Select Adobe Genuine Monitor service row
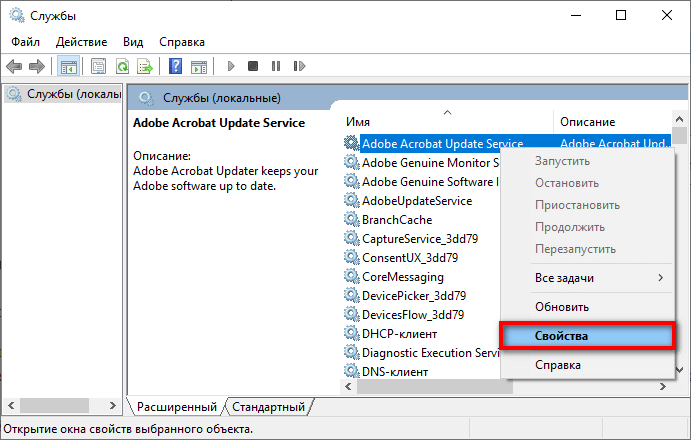Screen dimensions: 691x440 (422, 163)
